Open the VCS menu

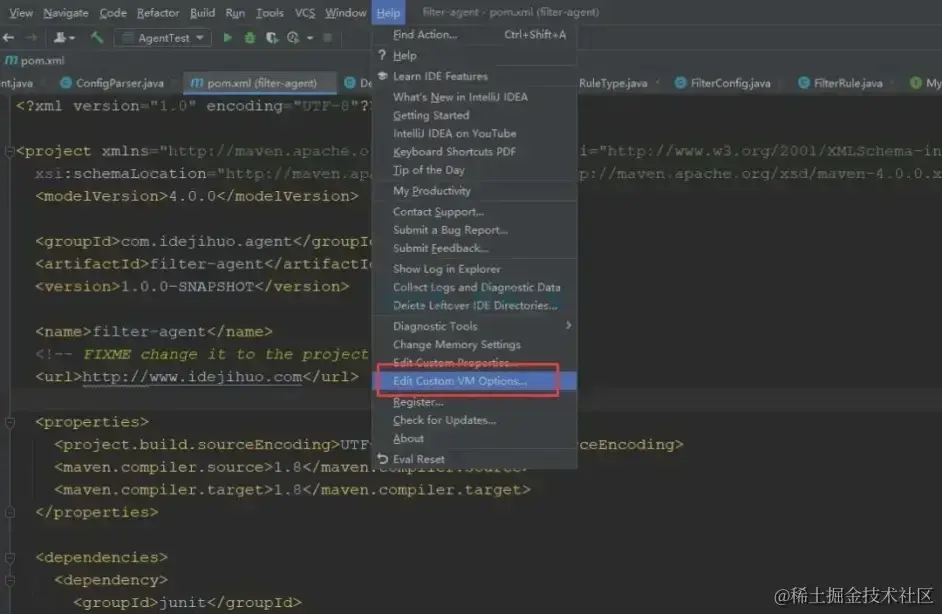(305, 13)
